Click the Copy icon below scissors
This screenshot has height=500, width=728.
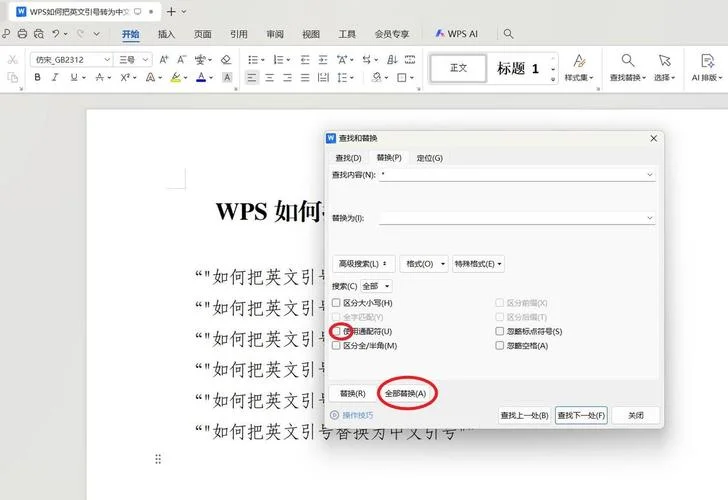coord(13,78)
